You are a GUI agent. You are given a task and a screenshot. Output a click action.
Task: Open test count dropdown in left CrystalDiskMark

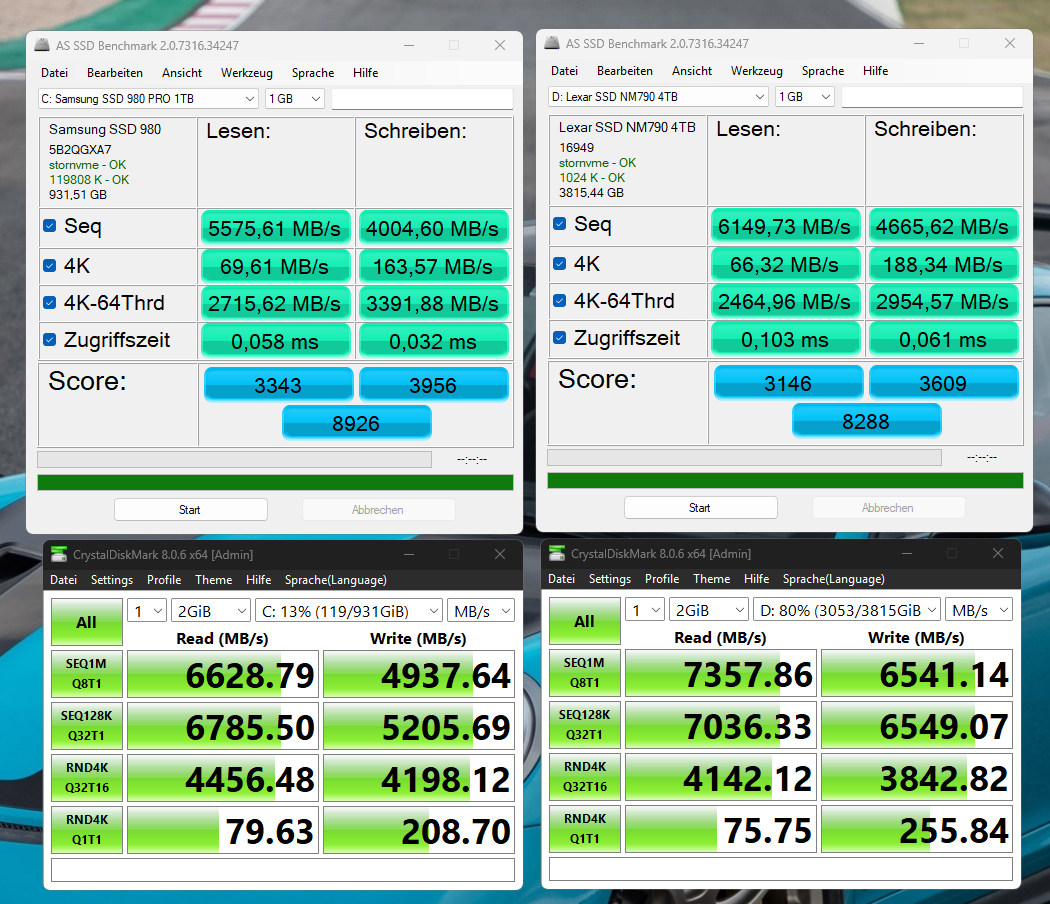coord(147,611)
